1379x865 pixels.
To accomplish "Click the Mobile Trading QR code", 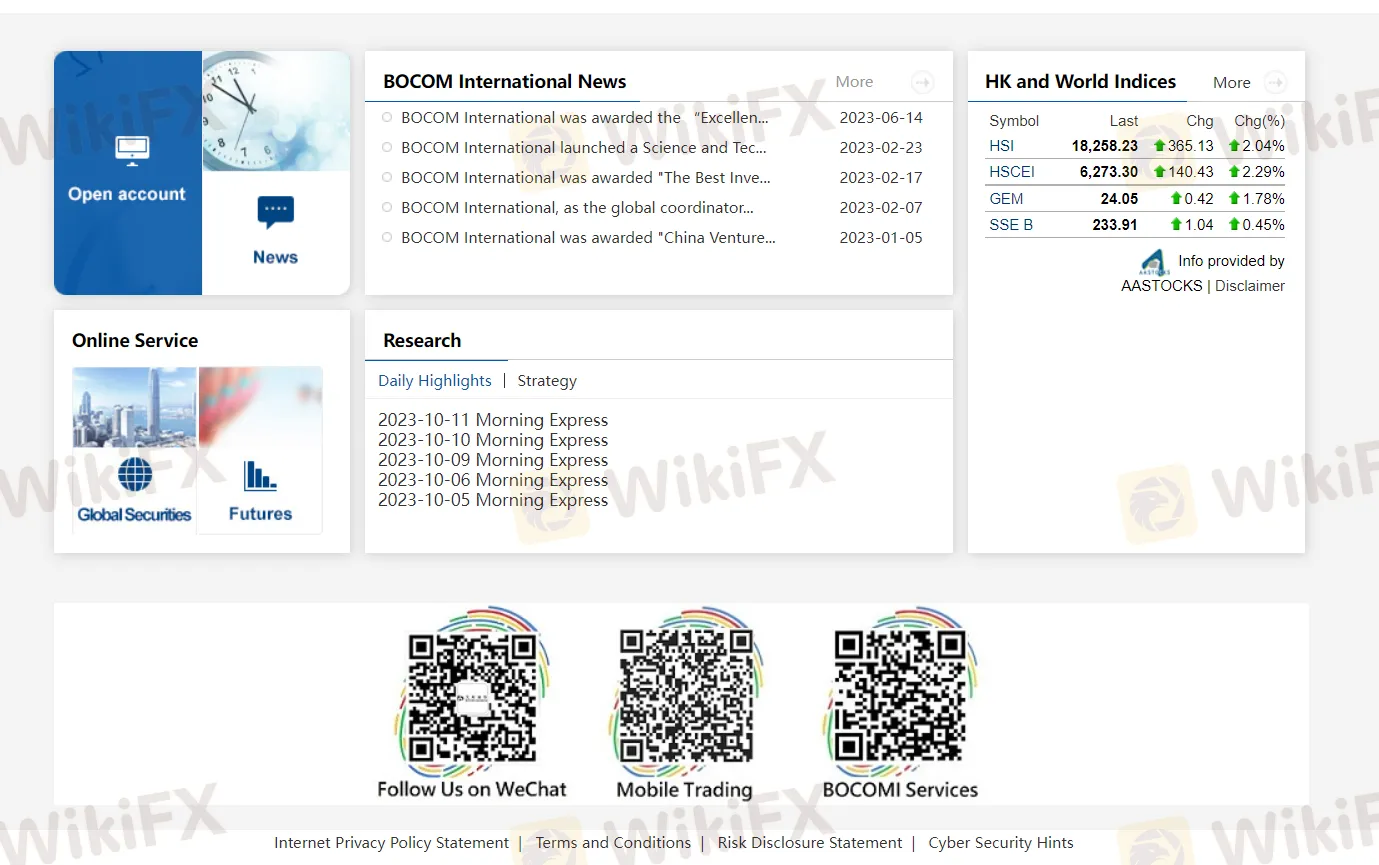I will pos(684,695).
